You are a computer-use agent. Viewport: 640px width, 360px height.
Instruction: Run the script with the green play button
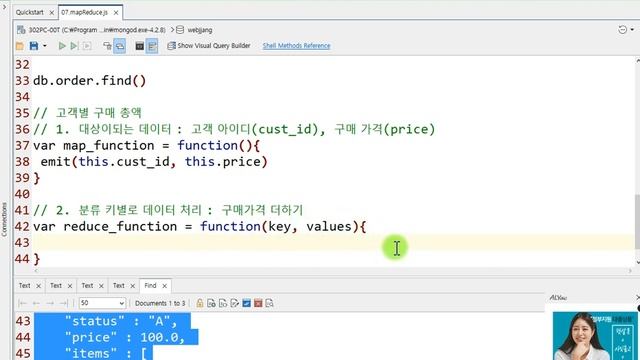click(x=62, y=46)
